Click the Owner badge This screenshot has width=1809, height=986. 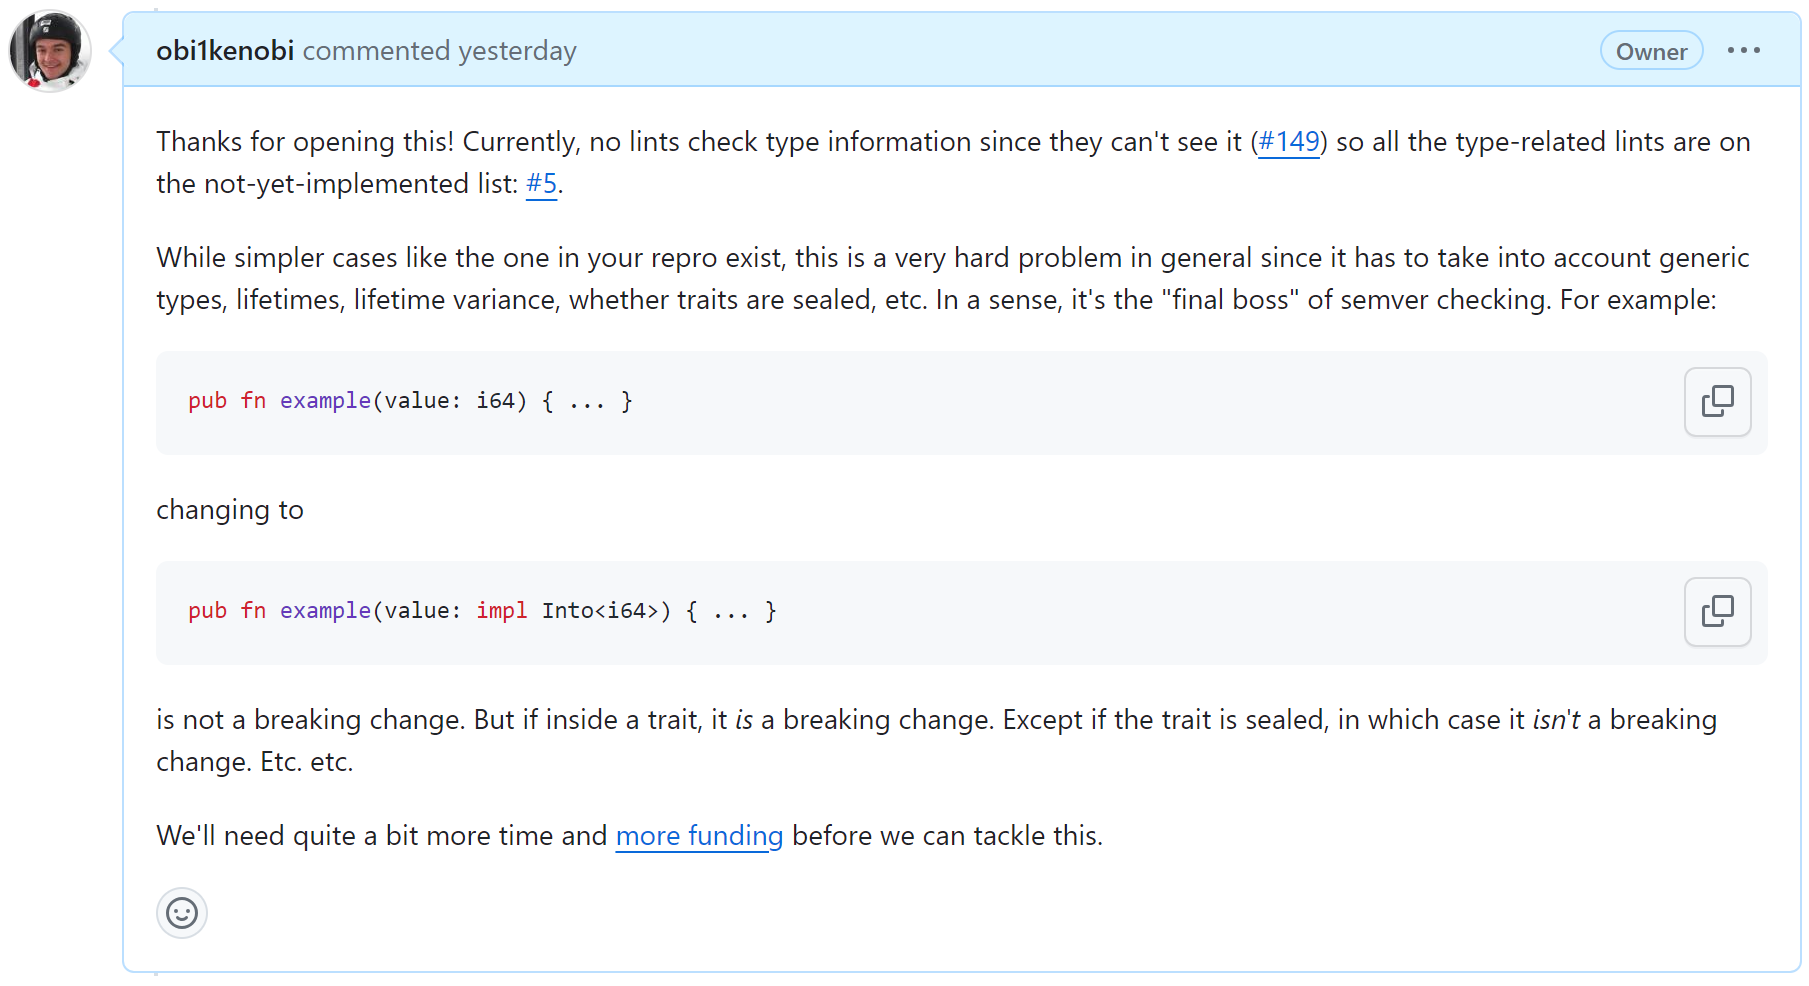[1651, 50]
